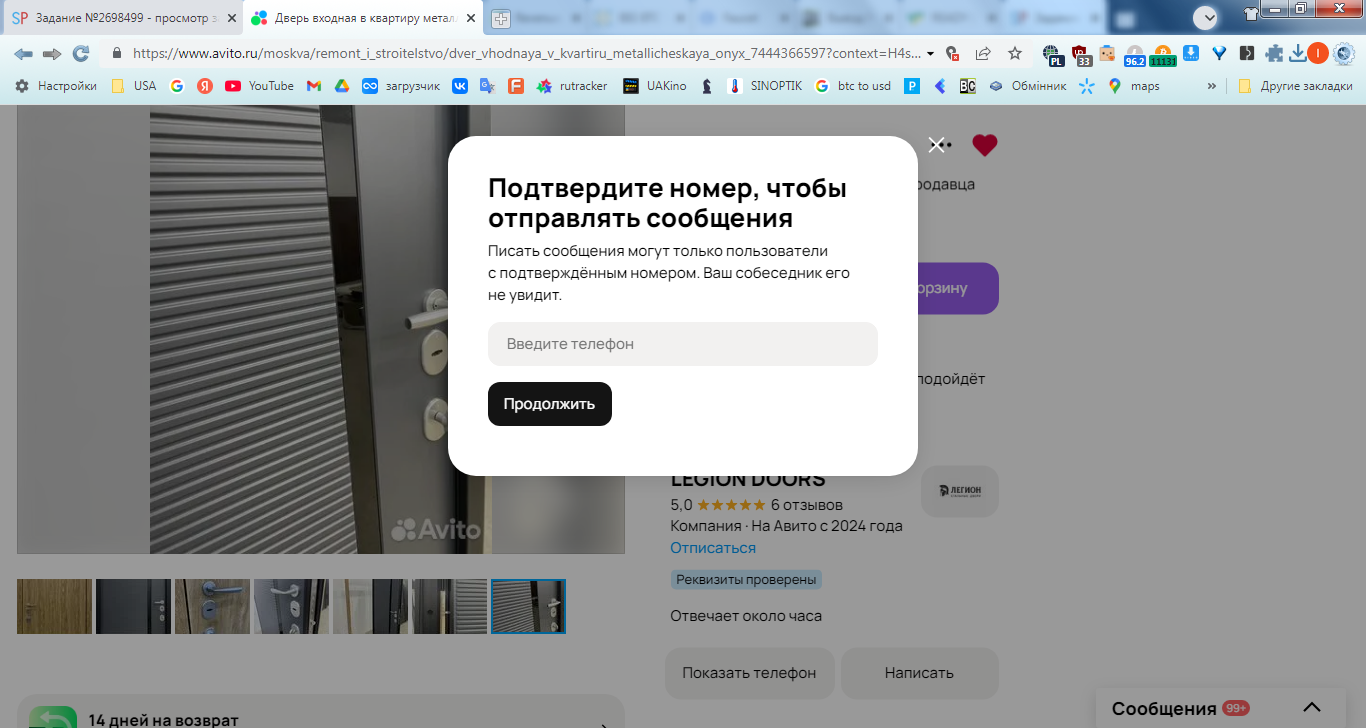Close the 'Задание №2698499' tab
This screenshot has width=1366, height=728.
(232, 18)
